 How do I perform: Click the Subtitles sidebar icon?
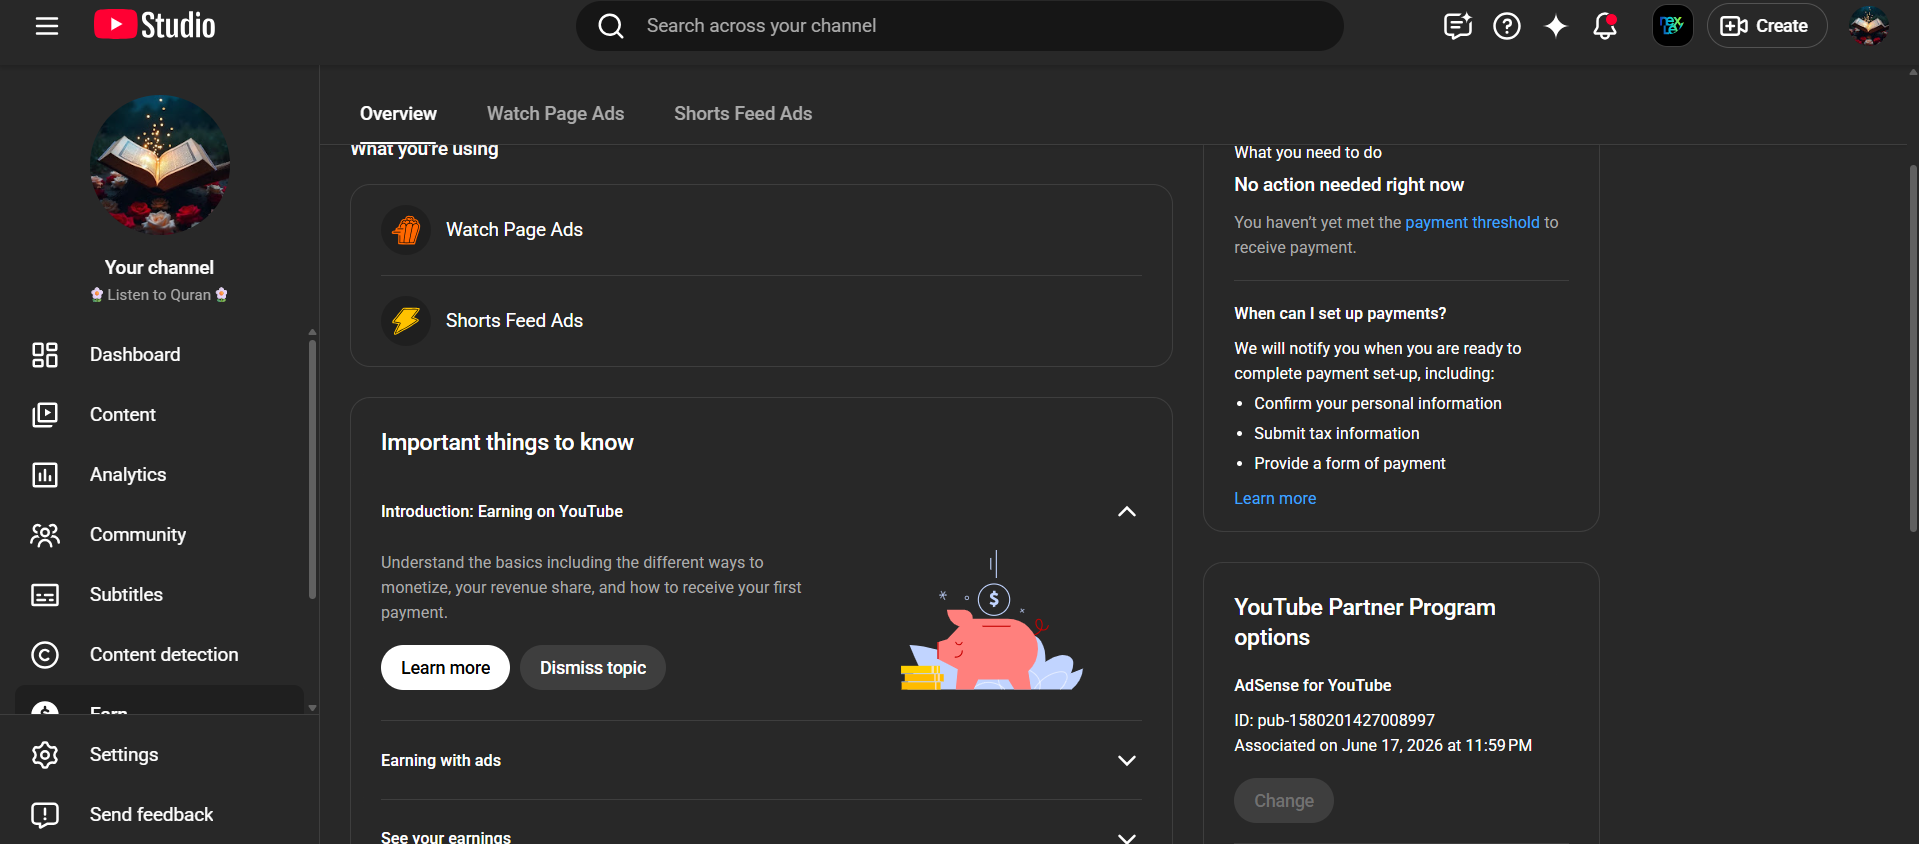[x=45, y=595]
